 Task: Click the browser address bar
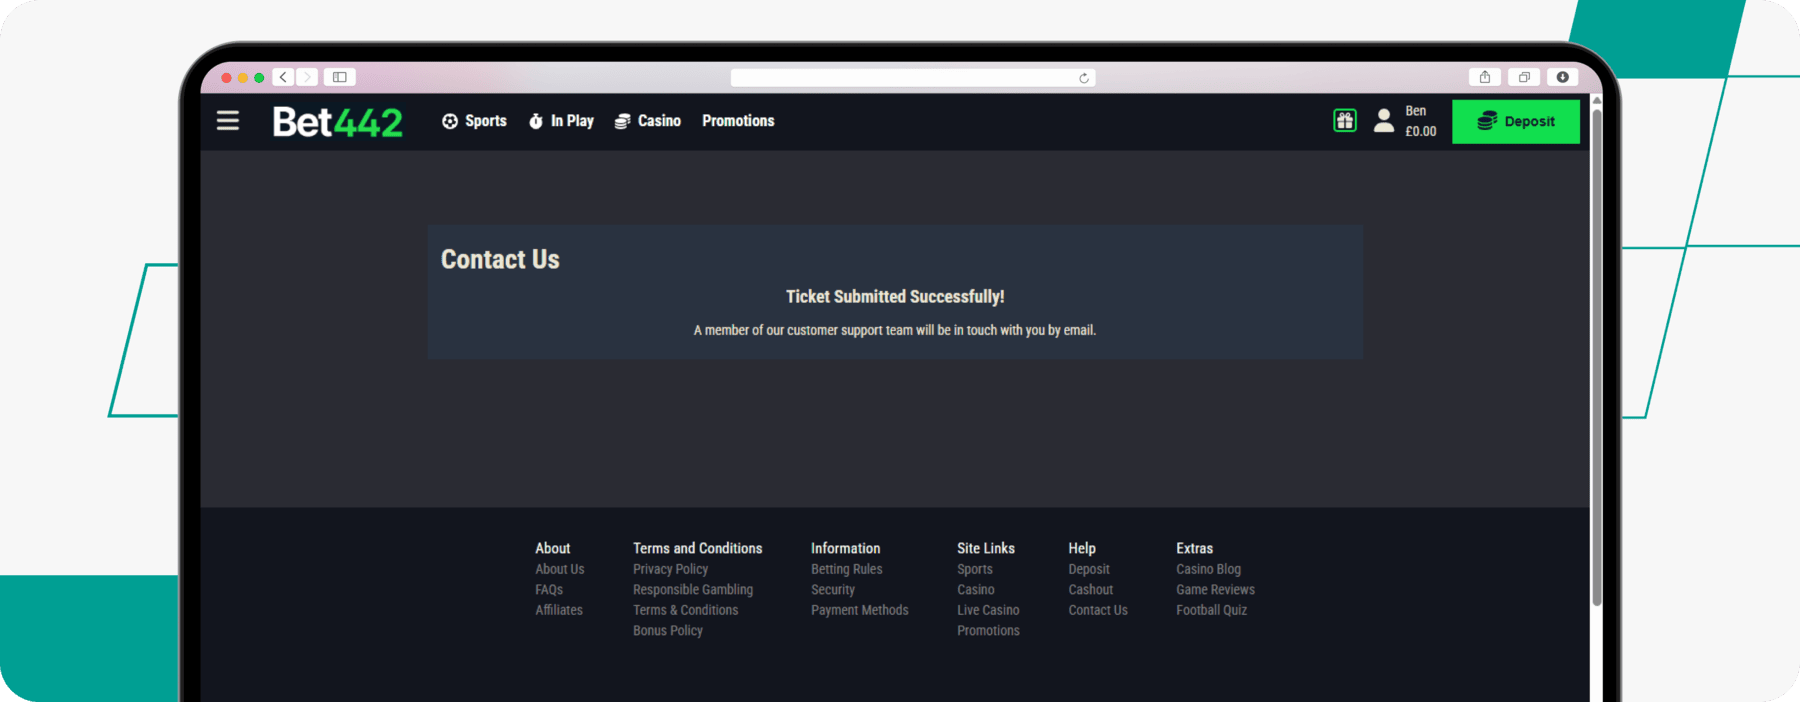tap(913, 78)
